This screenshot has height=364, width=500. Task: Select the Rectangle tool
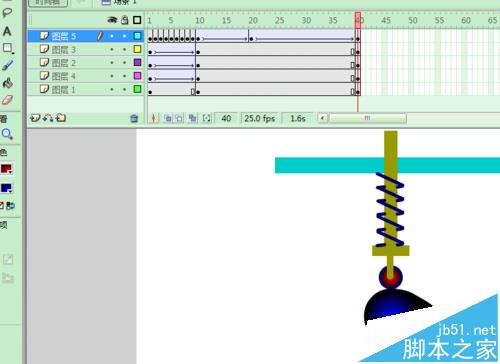tap(8, 48)
